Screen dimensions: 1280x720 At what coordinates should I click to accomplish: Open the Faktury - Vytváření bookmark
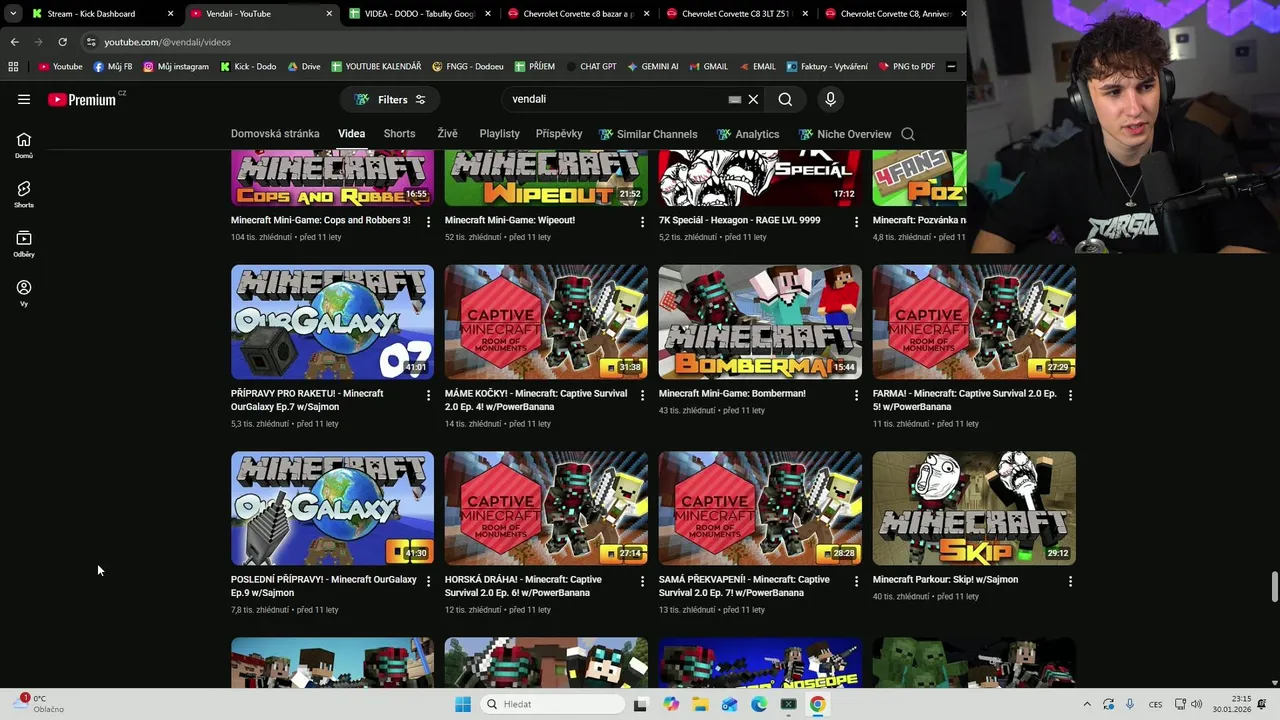(827, 67)
